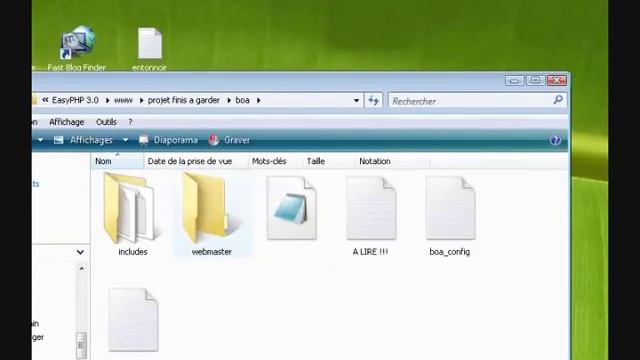Sort by Date de la prise de vue
Screen dimensions: 640x360
click(x=196, y=161)
